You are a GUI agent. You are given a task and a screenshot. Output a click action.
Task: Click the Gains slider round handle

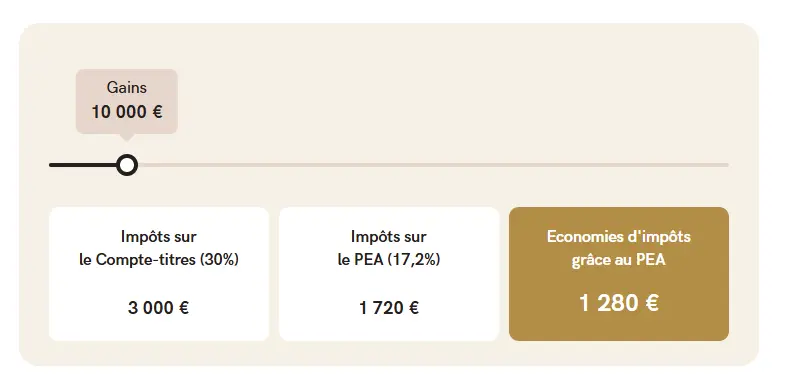point(127,165)
